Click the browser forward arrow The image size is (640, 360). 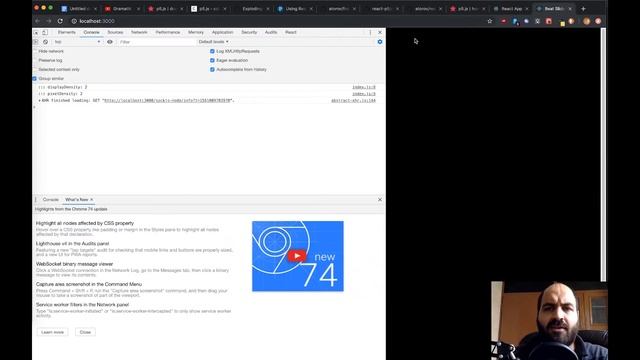[49, 21]
